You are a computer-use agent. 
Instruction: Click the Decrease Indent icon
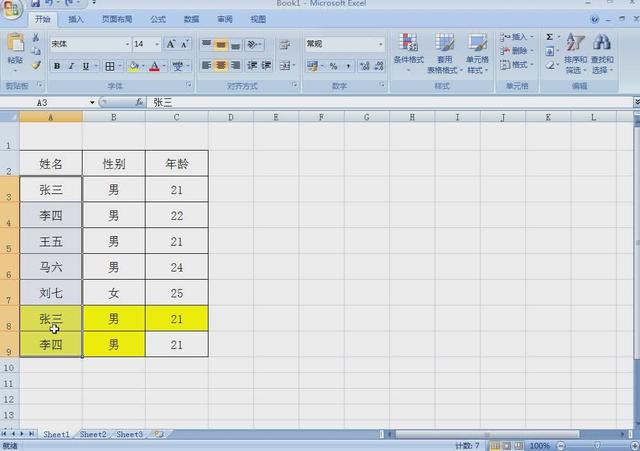tap(253, 65)
